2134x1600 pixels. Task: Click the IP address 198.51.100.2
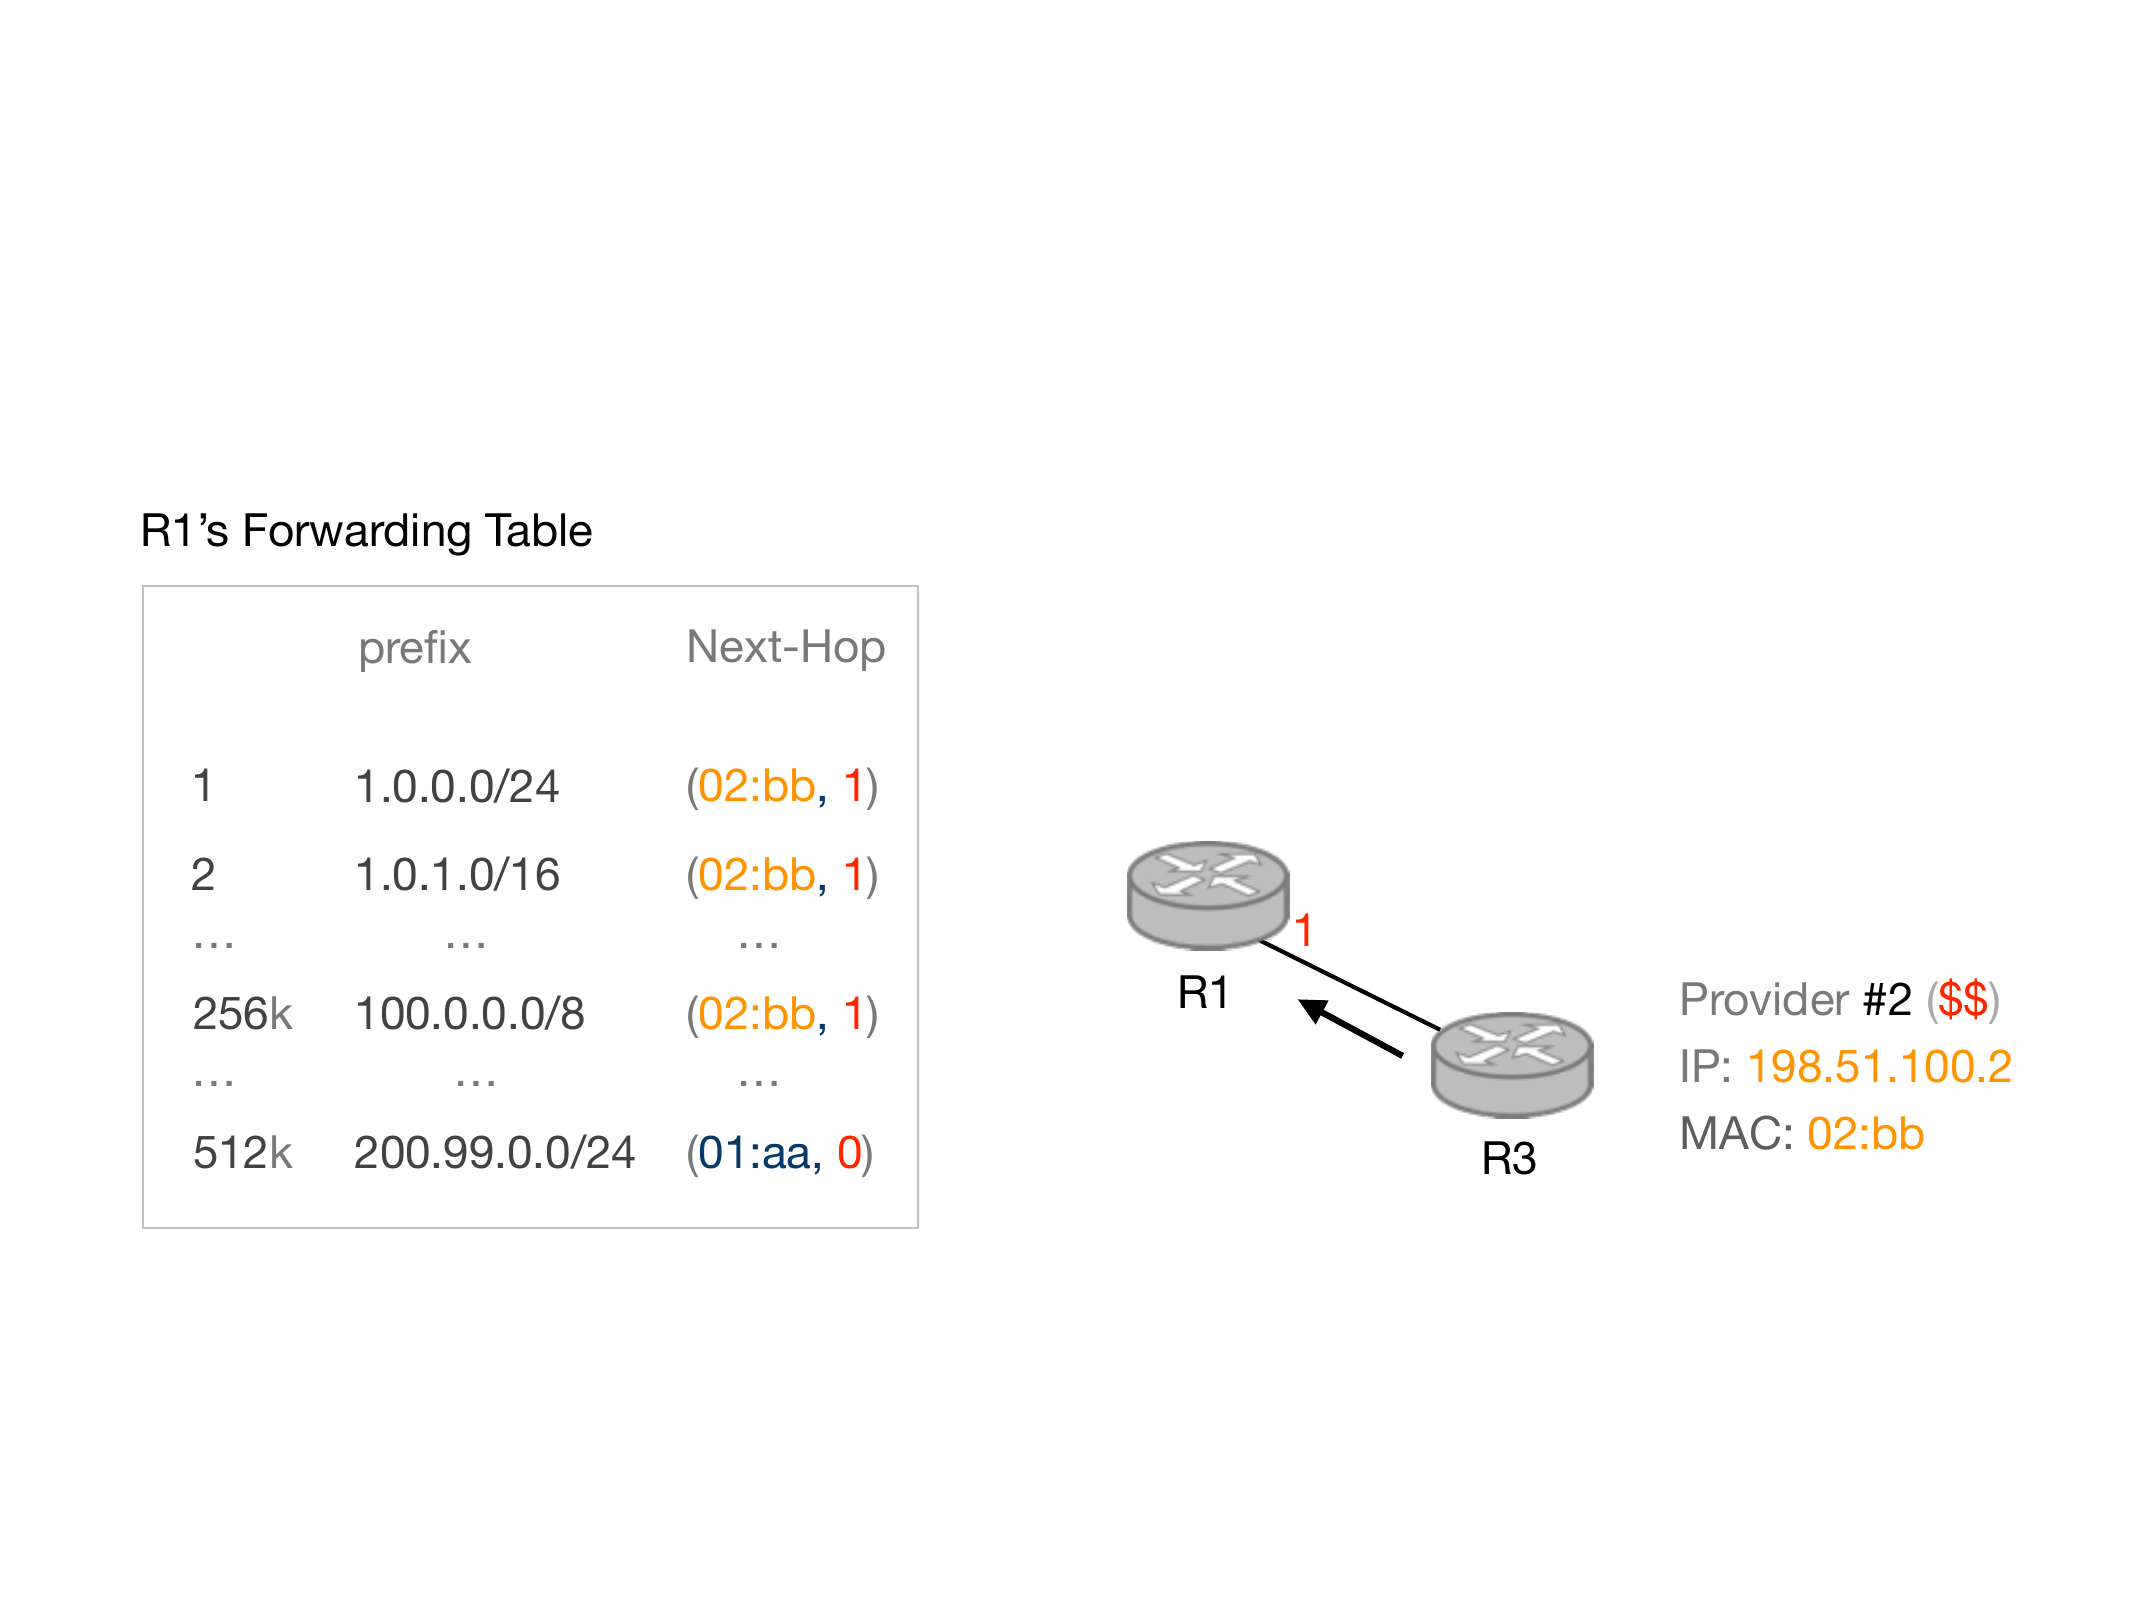1878,1067
